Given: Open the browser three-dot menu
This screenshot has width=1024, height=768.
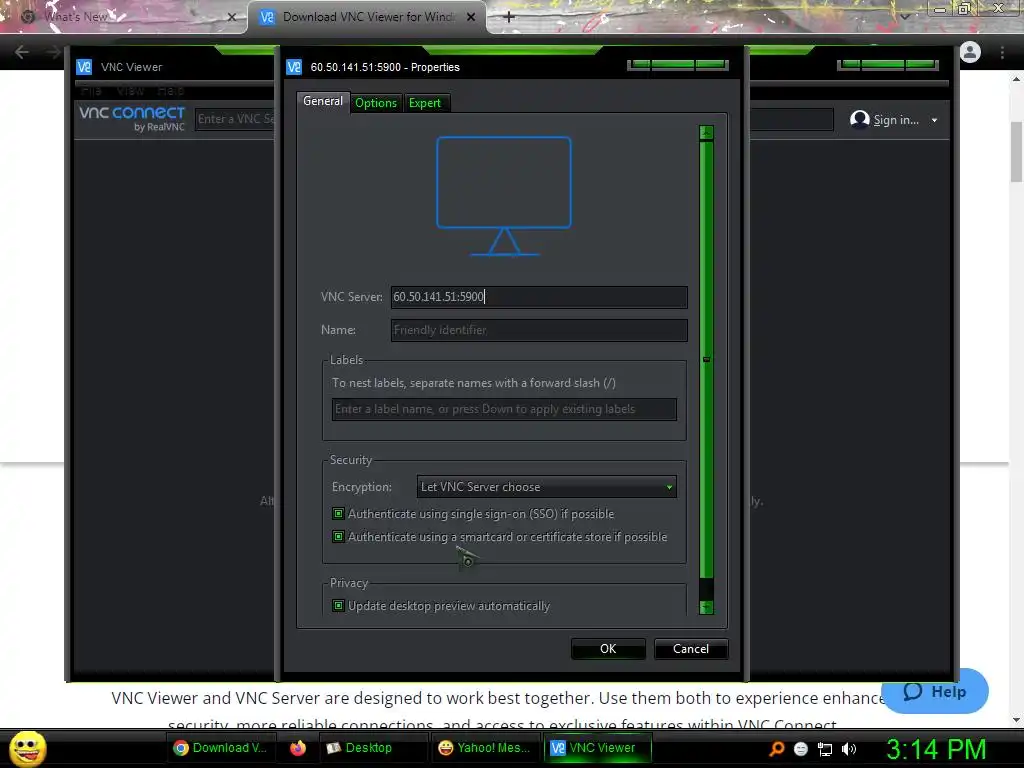Looking at the screenshot, I should click(1002, 52).
